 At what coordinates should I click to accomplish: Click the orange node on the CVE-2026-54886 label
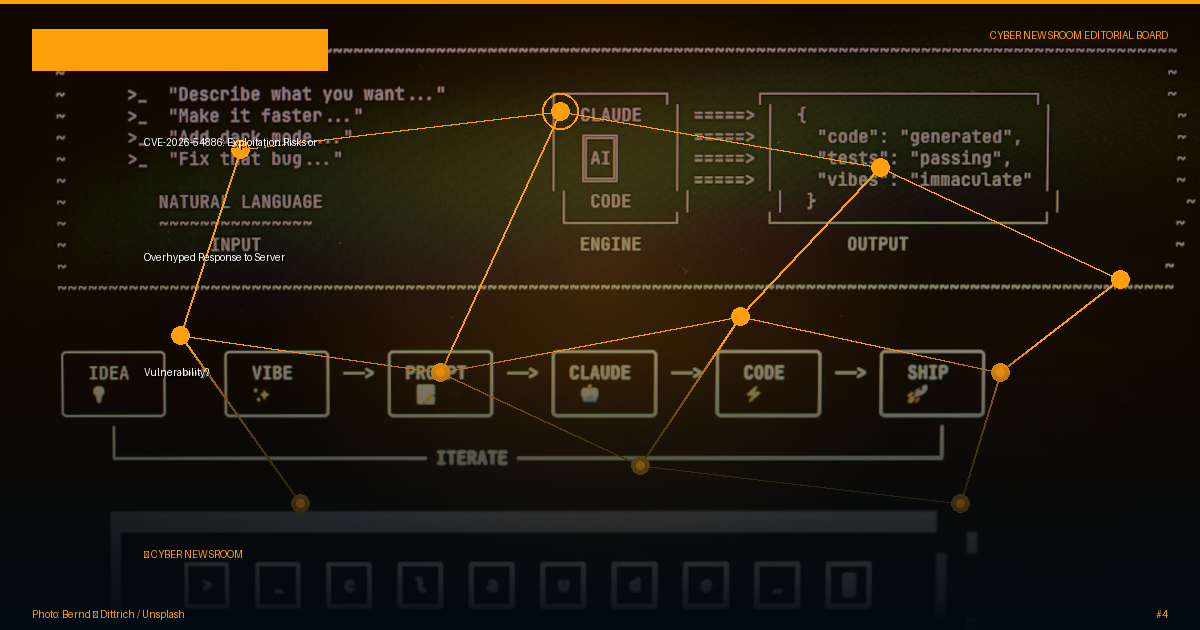click(240, 149)
